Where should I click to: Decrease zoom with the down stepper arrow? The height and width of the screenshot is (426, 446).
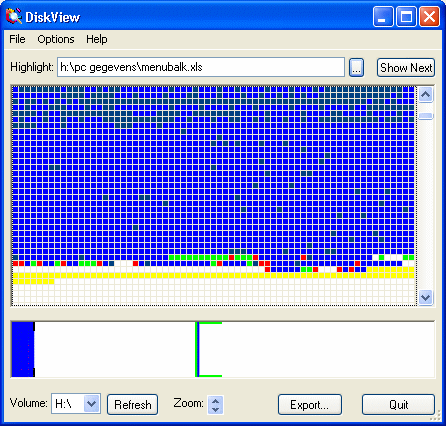[x=215, y=409]
